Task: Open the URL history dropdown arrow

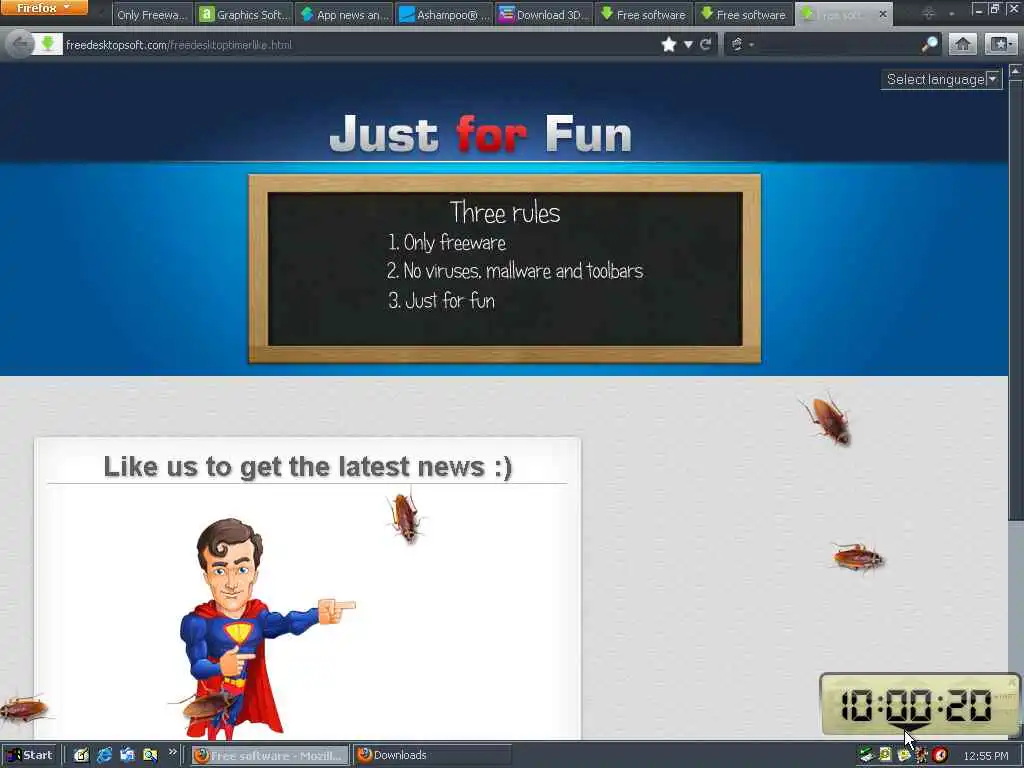Action: pyautogui.click(x=688, y=44)
